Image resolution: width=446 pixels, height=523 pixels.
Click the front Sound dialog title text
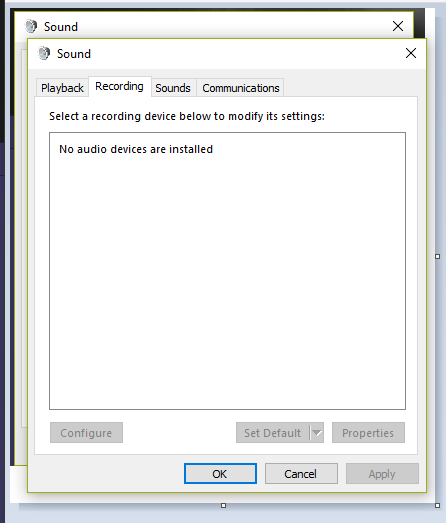point(74,54)
